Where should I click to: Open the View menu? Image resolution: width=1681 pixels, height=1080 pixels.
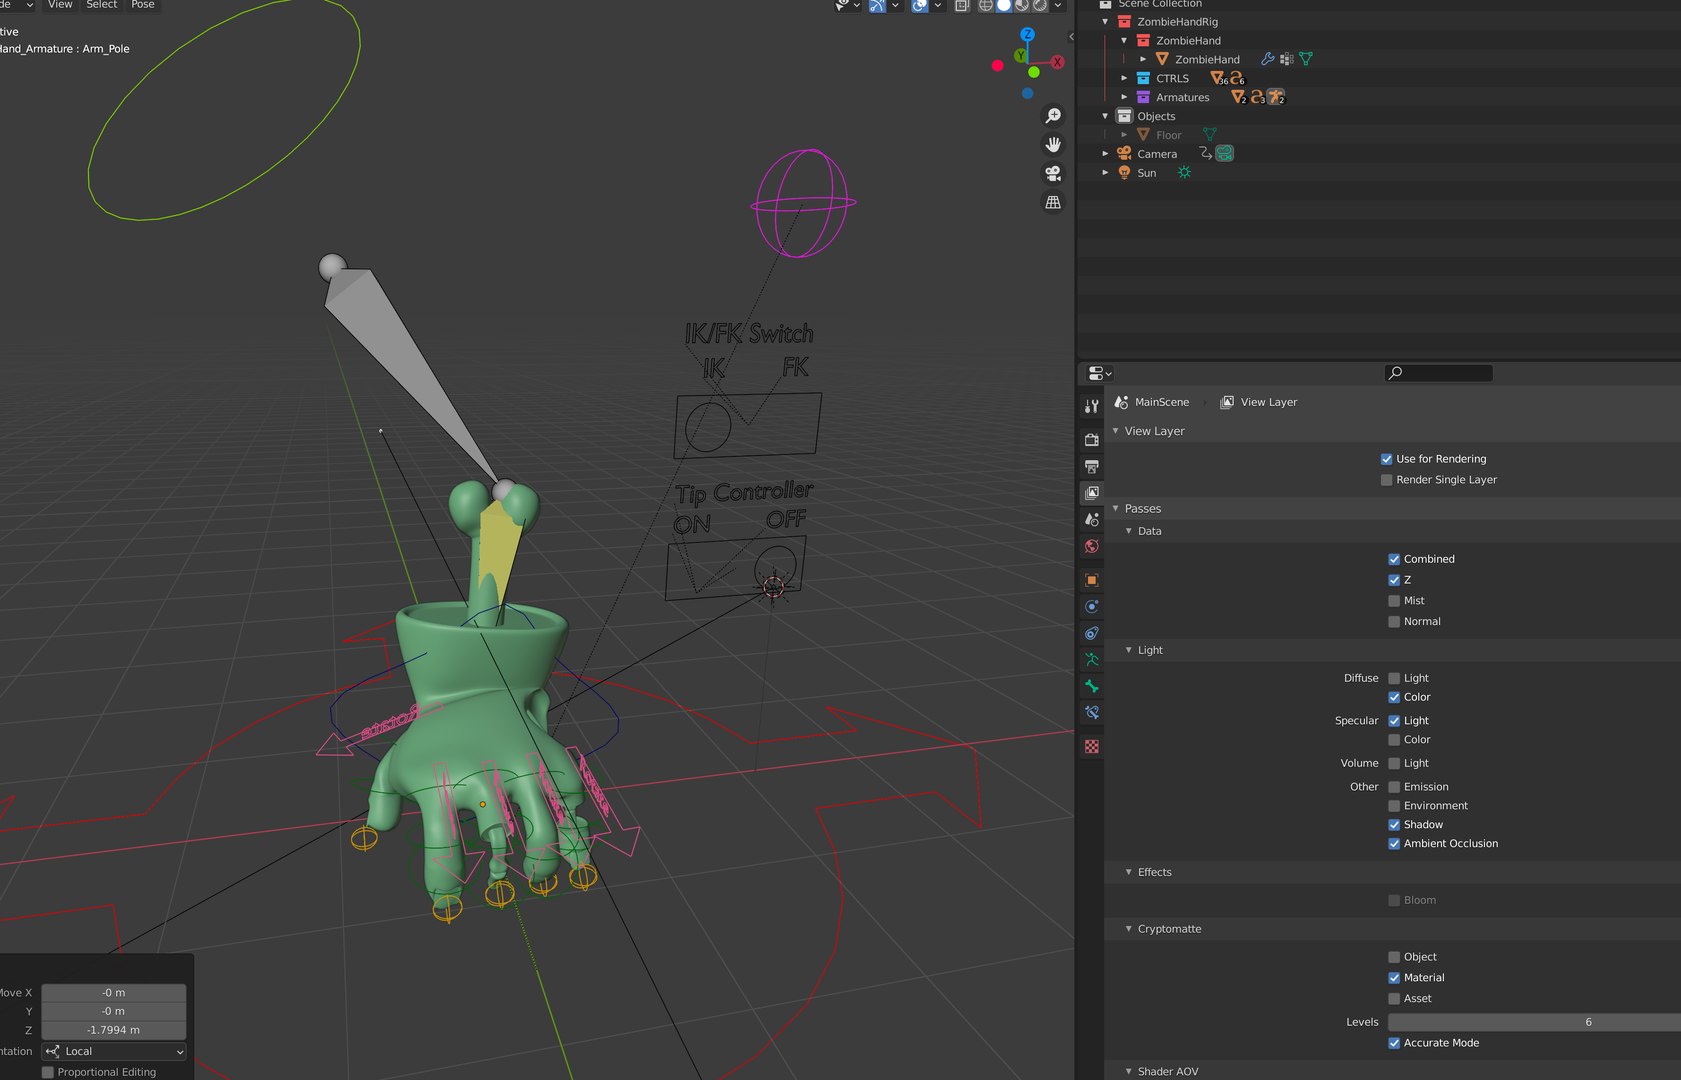click(x=60, y=5)
